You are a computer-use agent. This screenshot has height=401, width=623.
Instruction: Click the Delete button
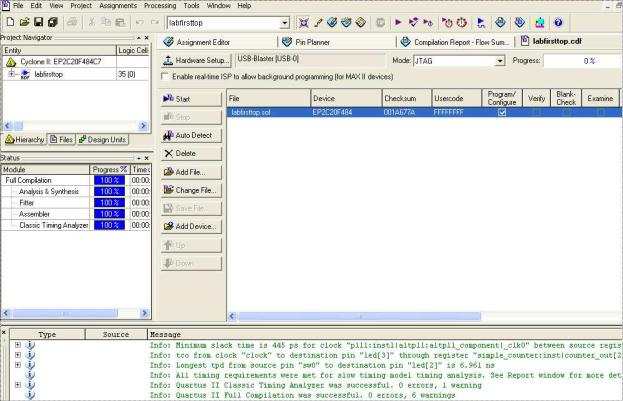click(x=191, y=153)
